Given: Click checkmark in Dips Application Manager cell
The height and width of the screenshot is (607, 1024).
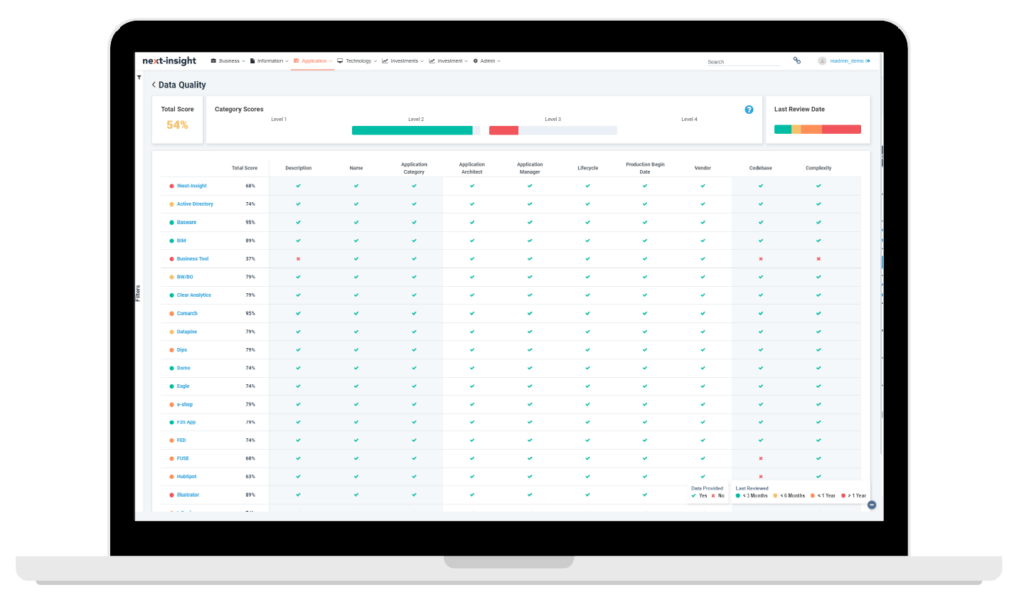Looking at the screenshot, I should coord(530,350).
